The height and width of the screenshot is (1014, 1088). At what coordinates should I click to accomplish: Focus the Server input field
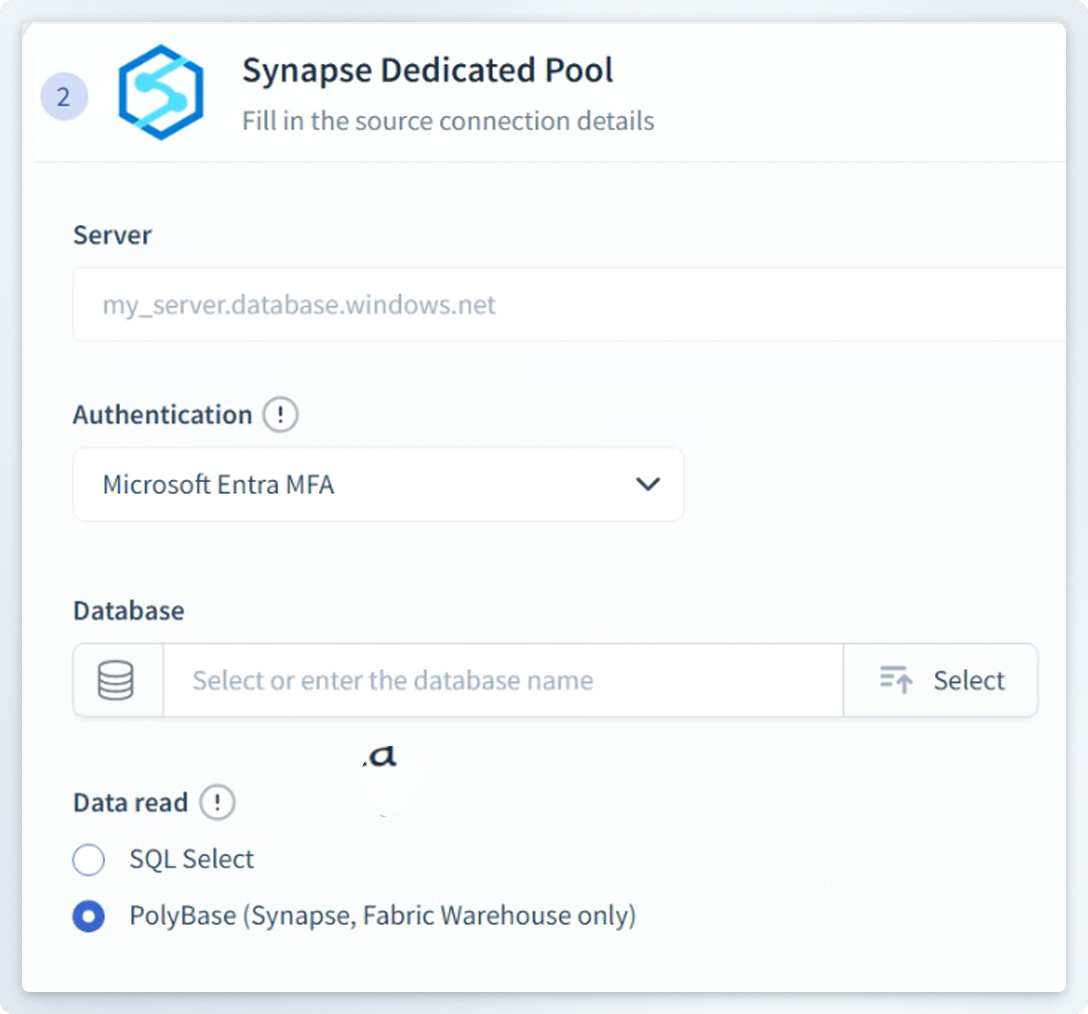[568, 304]
